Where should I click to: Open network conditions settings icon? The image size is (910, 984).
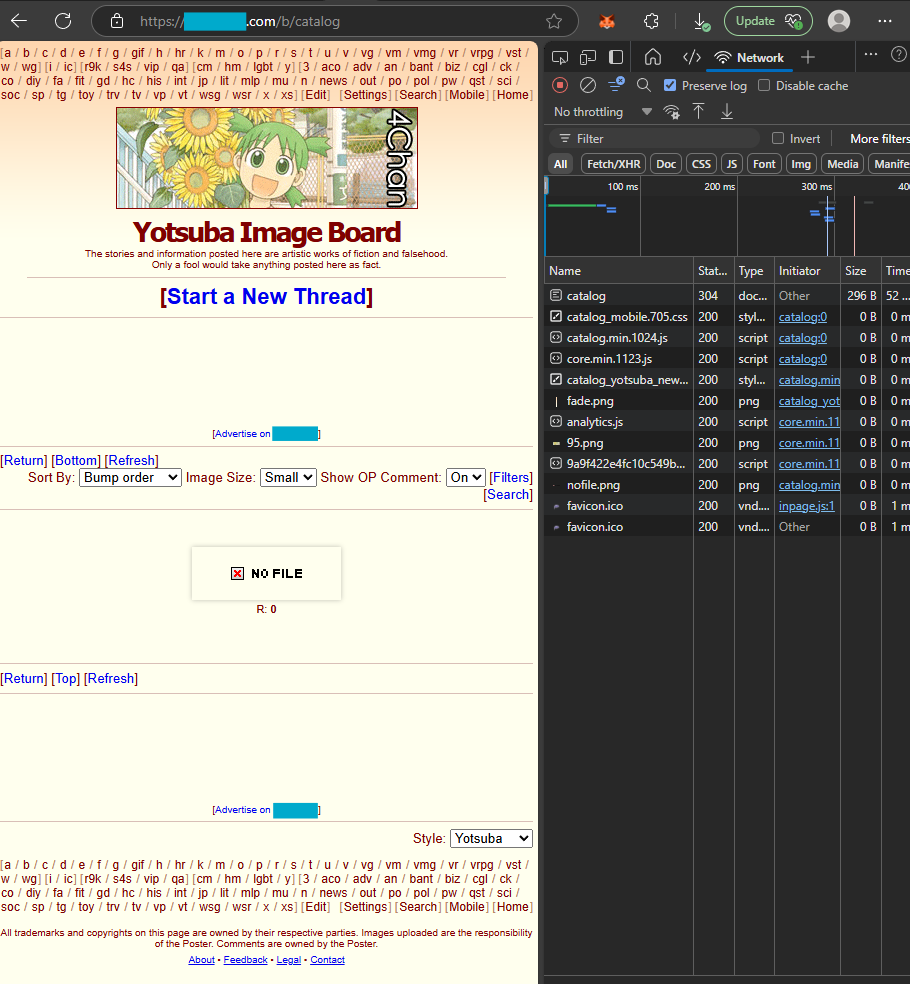(x=672, y=112)
